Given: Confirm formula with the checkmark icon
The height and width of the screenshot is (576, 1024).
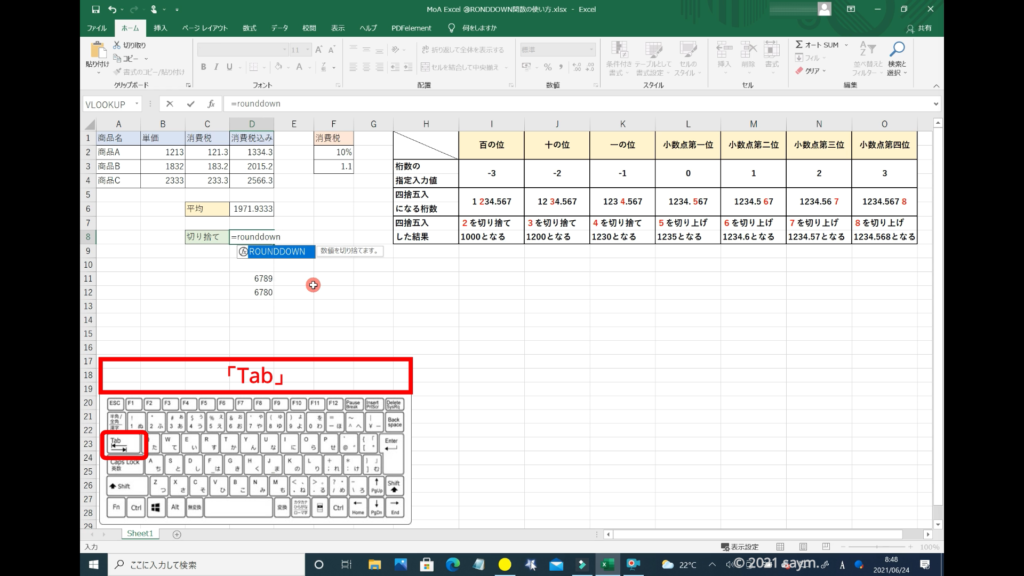Looking at the screenshot, I should (x=190, y=103).
